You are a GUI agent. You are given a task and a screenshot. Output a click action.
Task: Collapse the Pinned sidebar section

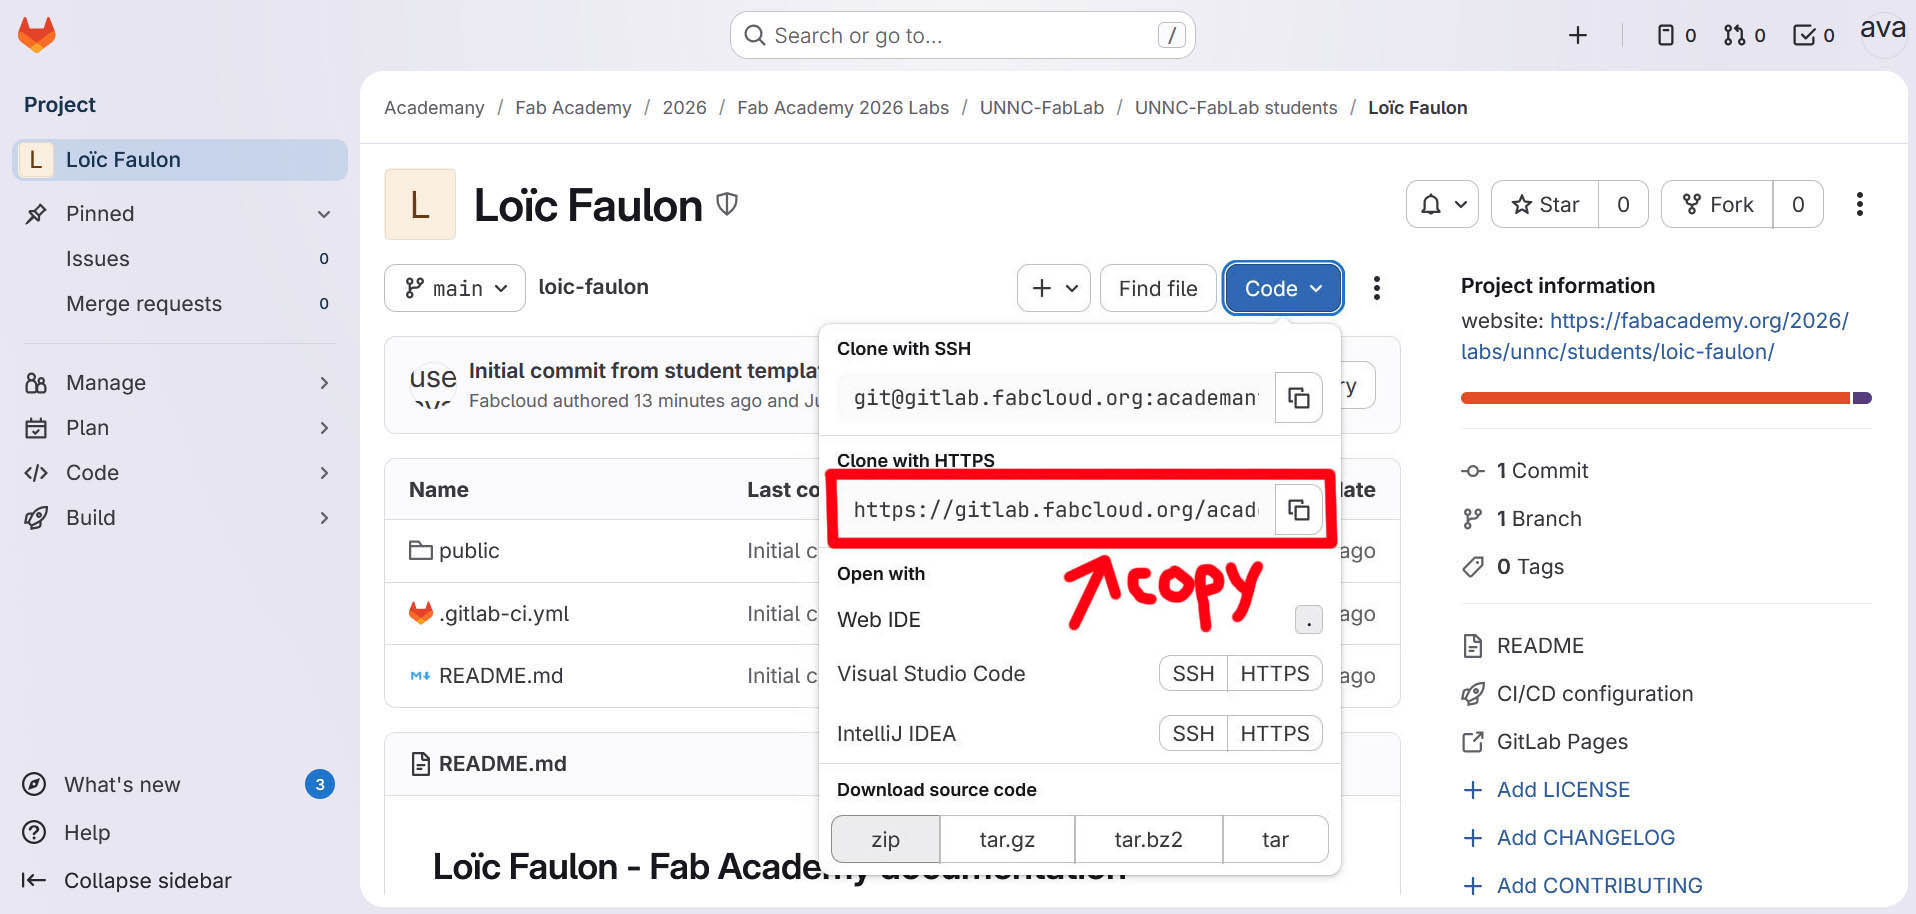[323, 214]
